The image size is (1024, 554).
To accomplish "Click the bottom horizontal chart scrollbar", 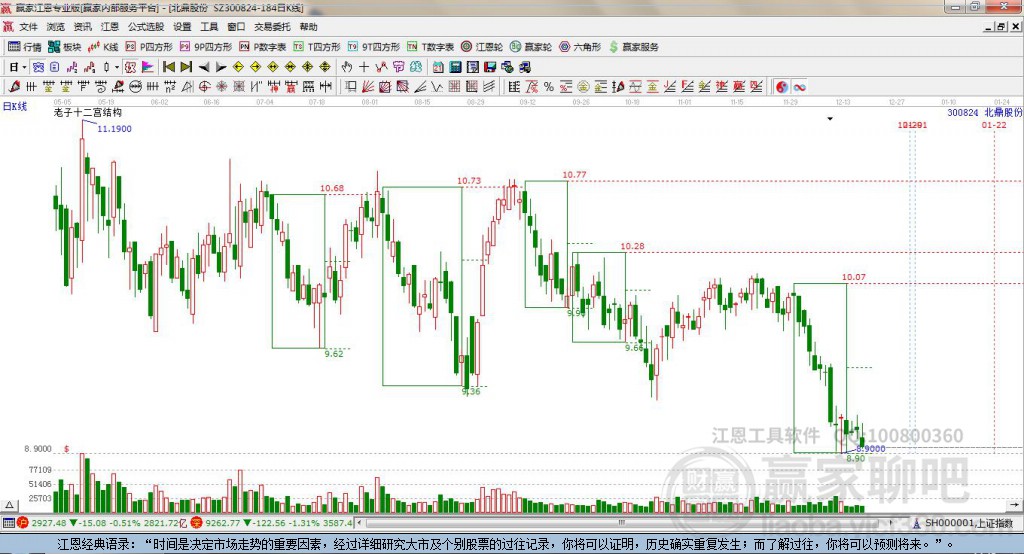I will point(624,523).
